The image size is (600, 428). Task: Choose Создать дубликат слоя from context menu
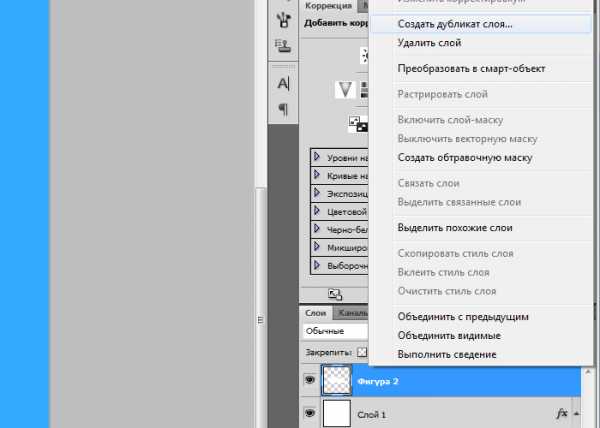[454, 23]
